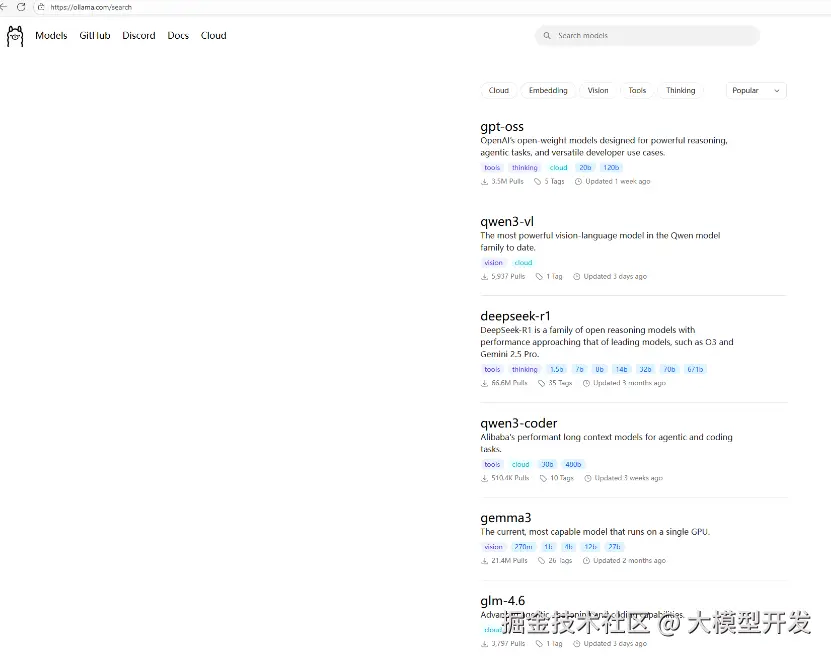Open the qwen3-vl model page

point(507,221)
